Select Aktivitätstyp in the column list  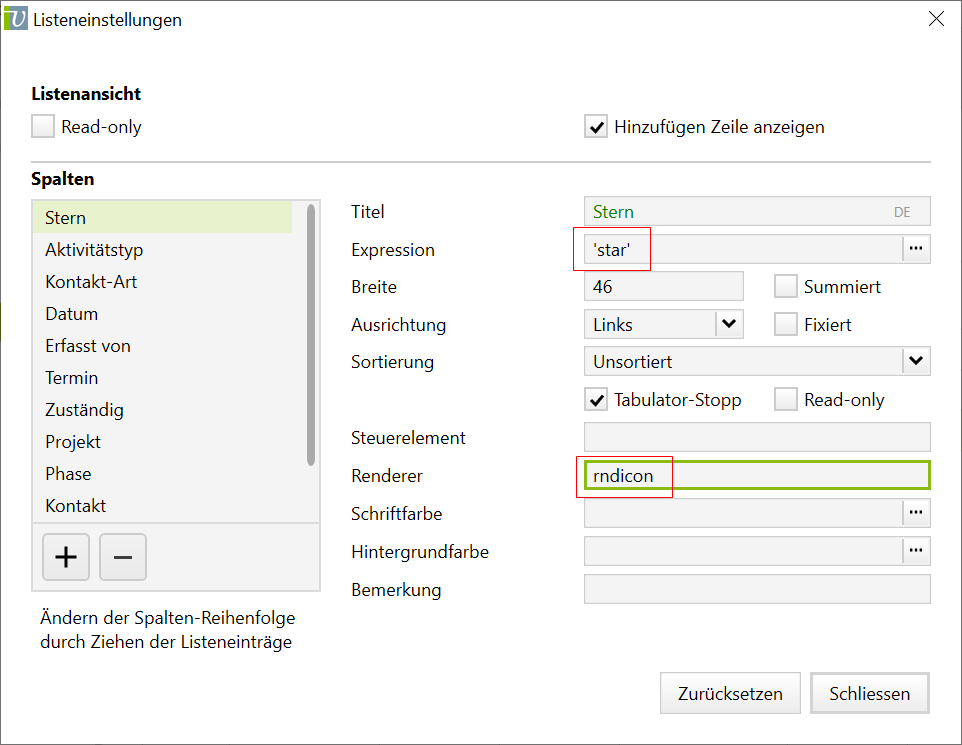pyautogui.click(x=101, y=250)
